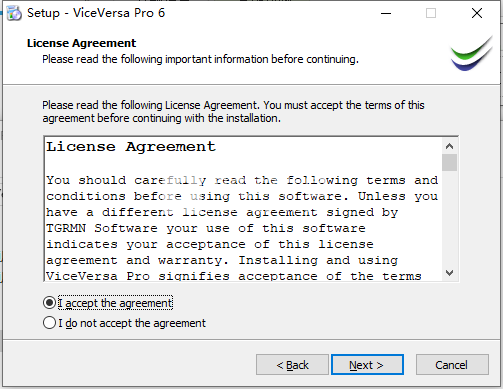Click the monospace "License Agreement" heading in text box

coord(131,147)
